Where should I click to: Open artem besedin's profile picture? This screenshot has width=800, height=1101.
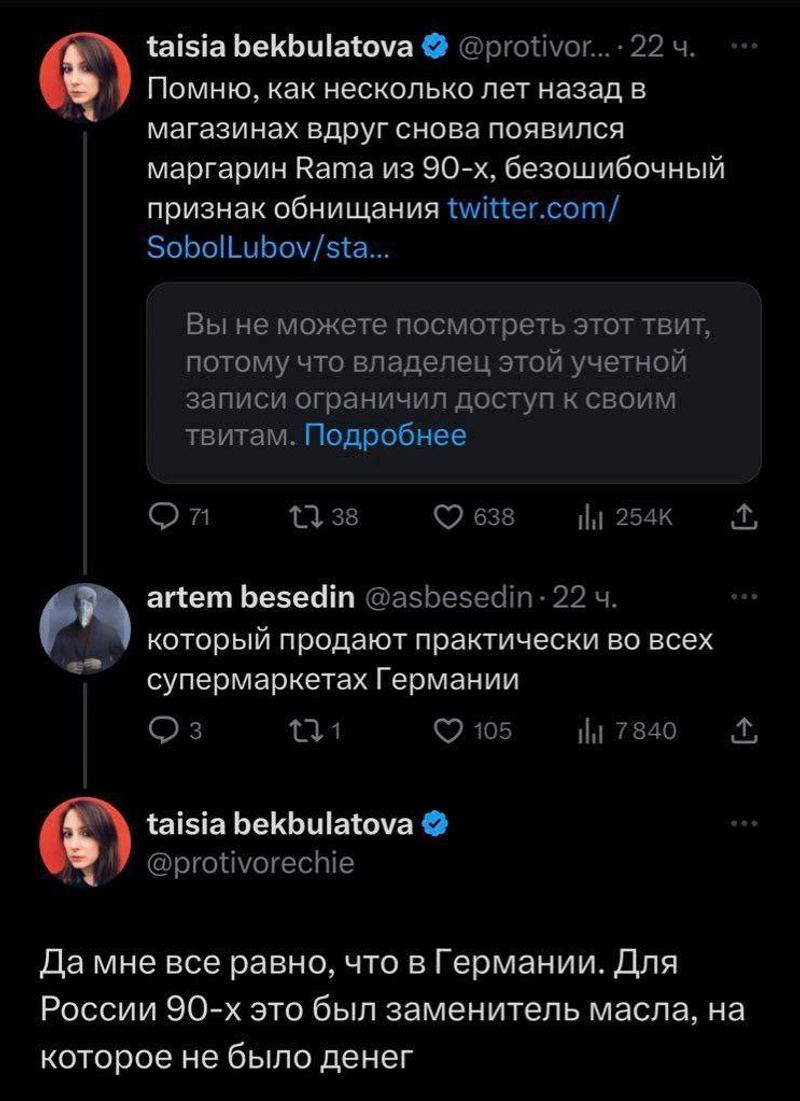[x=85, y=629]
